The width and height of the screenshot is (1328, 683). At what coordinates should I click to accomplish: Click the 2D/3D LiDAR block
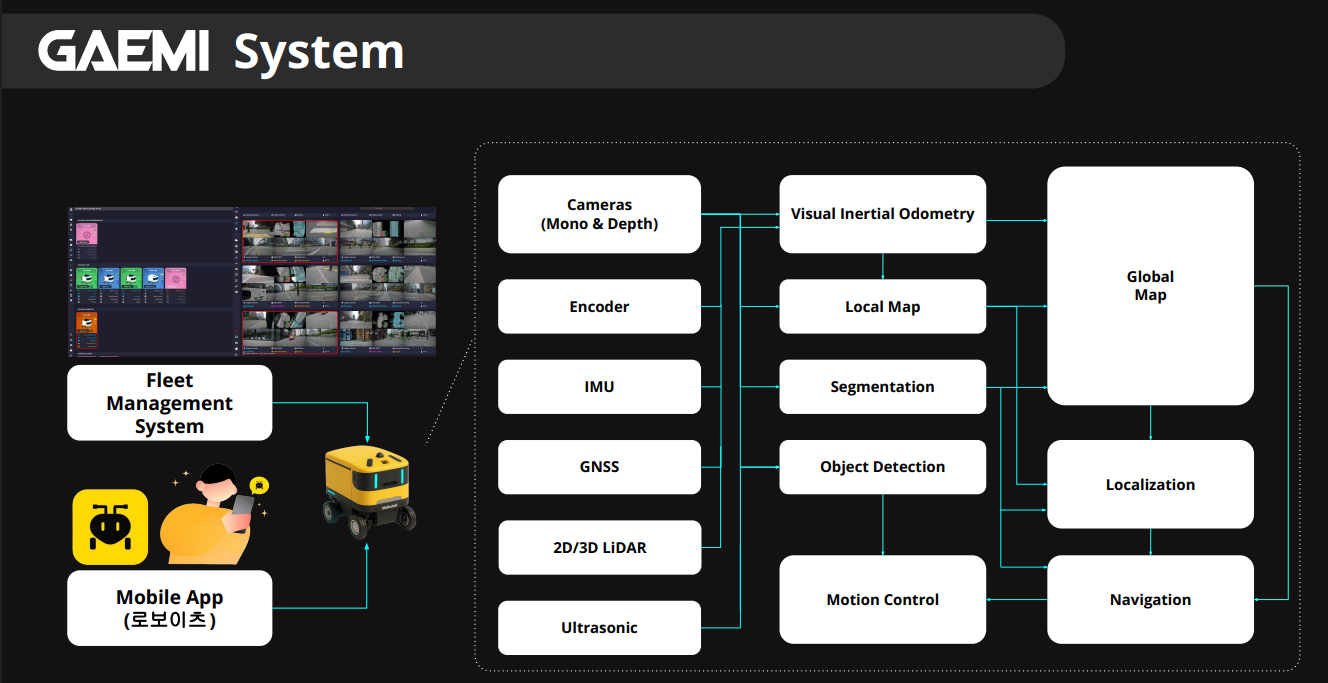point(599,547)
